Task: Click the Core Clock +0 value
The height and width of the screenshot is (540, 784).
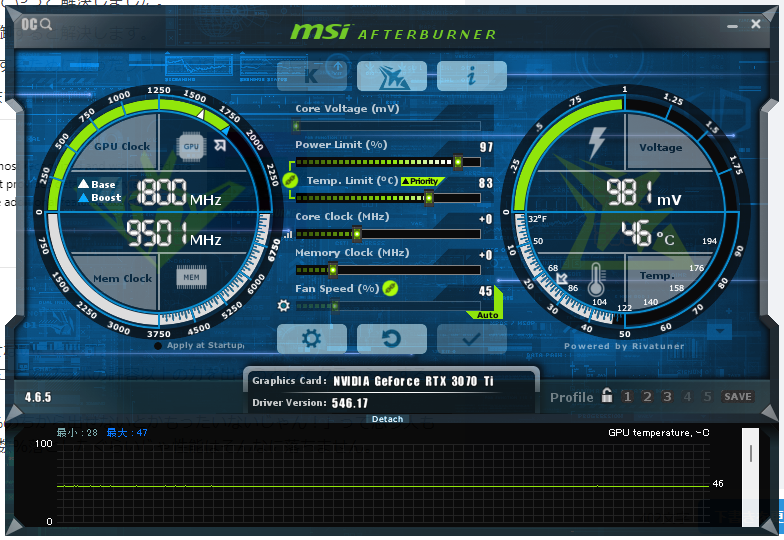Action: [x=486, y=219]
